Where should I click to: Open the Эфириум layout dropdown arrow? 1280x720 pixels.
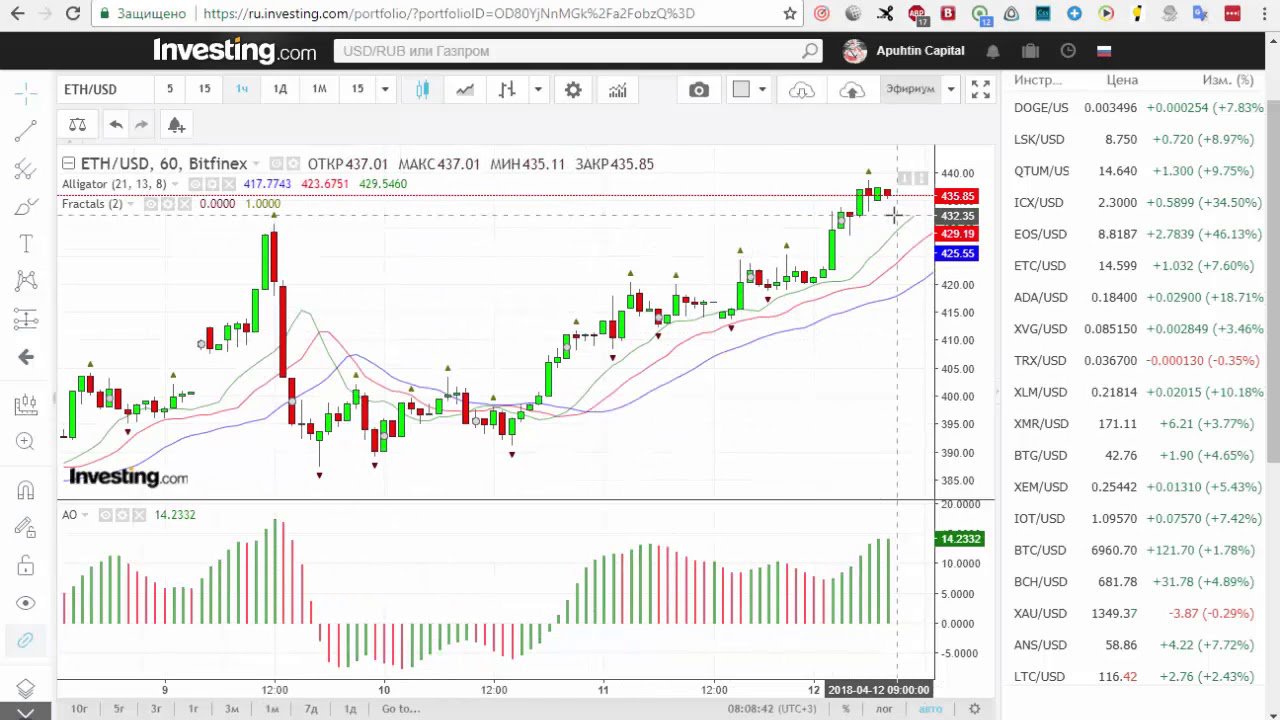coord(951,89)
